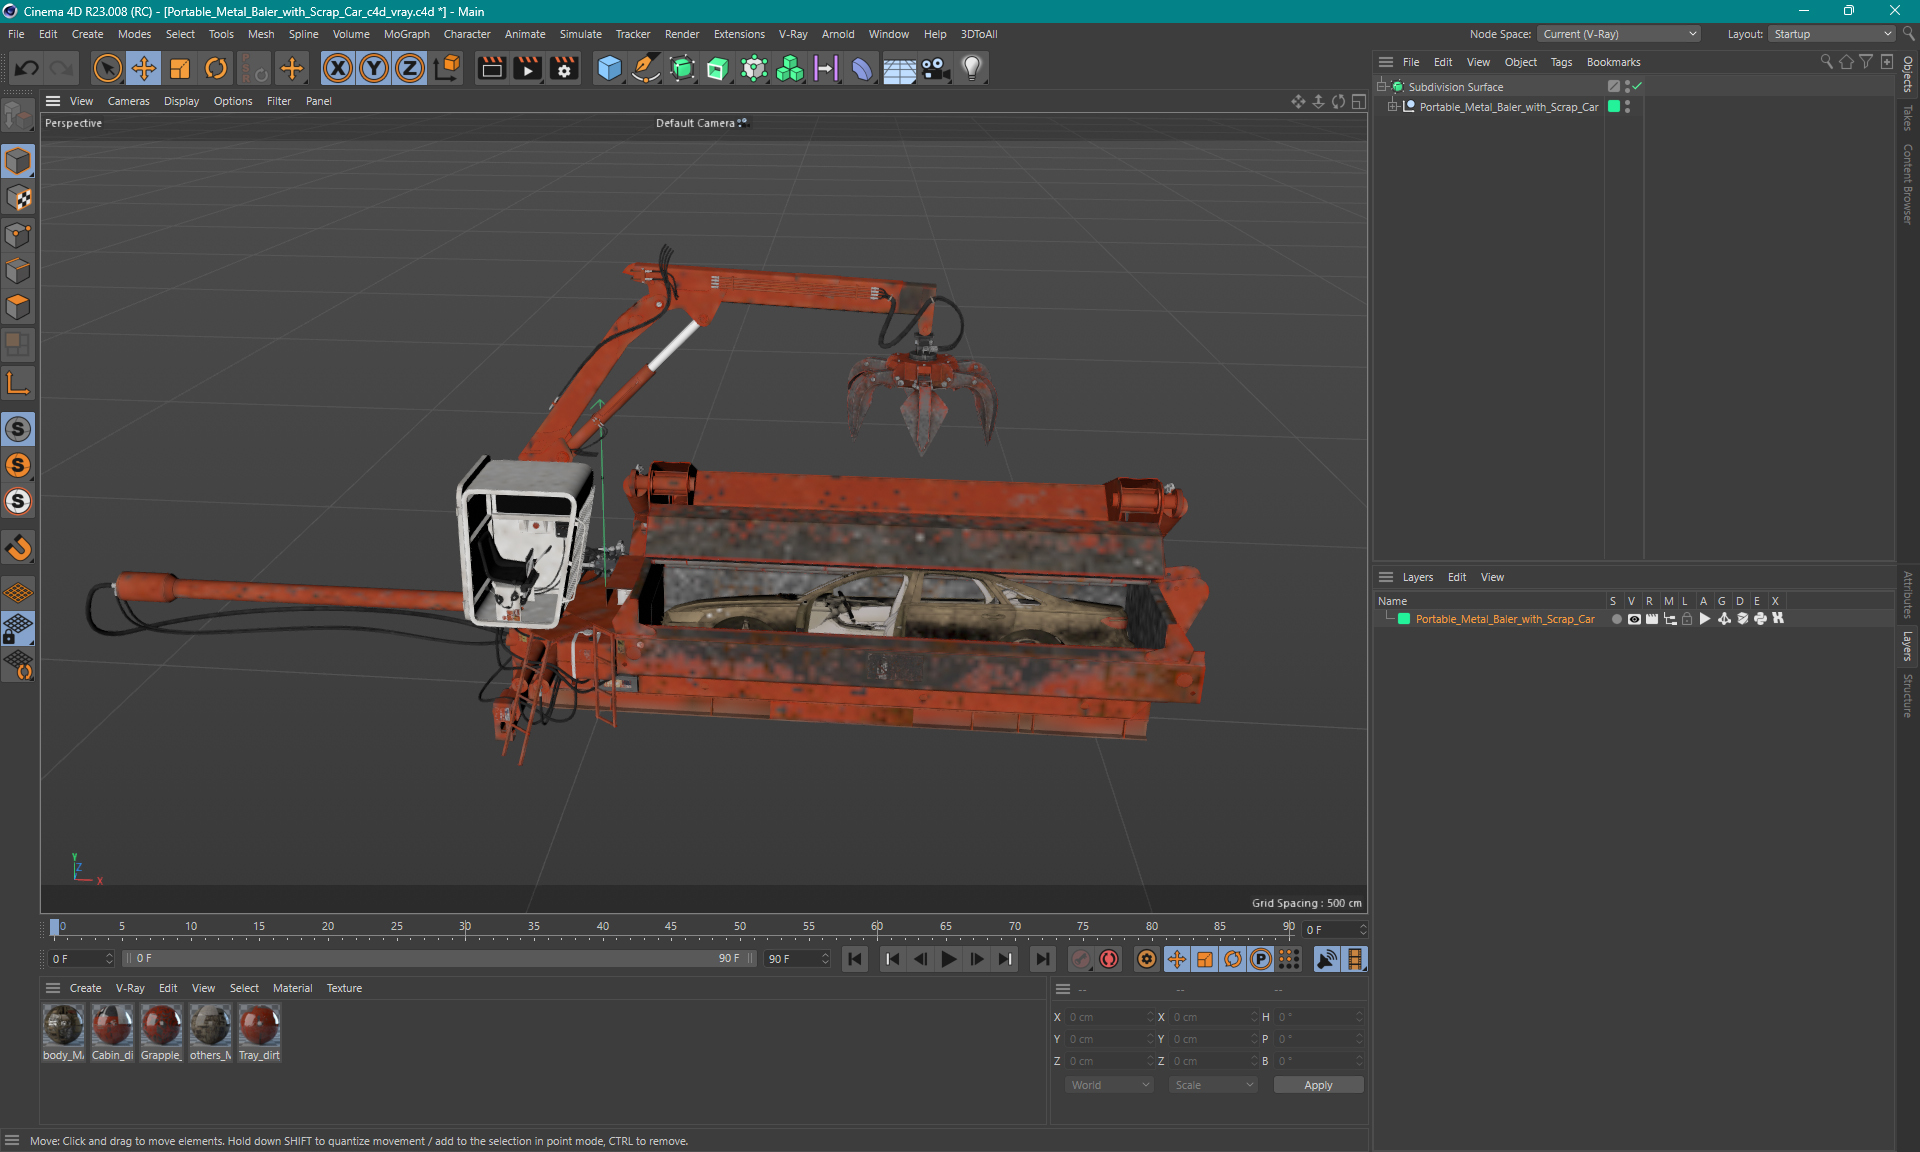This screenshot has width=1920, height=1152.
Task: Open Material manager hamburger menu
Action: (52, 988)
